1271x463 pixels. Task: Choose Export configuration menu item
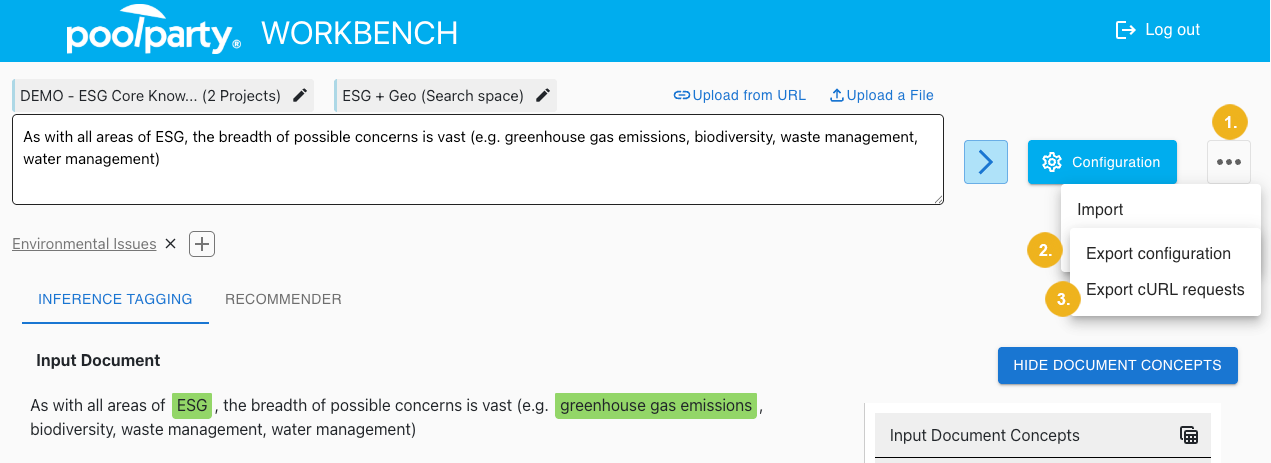point(1158,254)
